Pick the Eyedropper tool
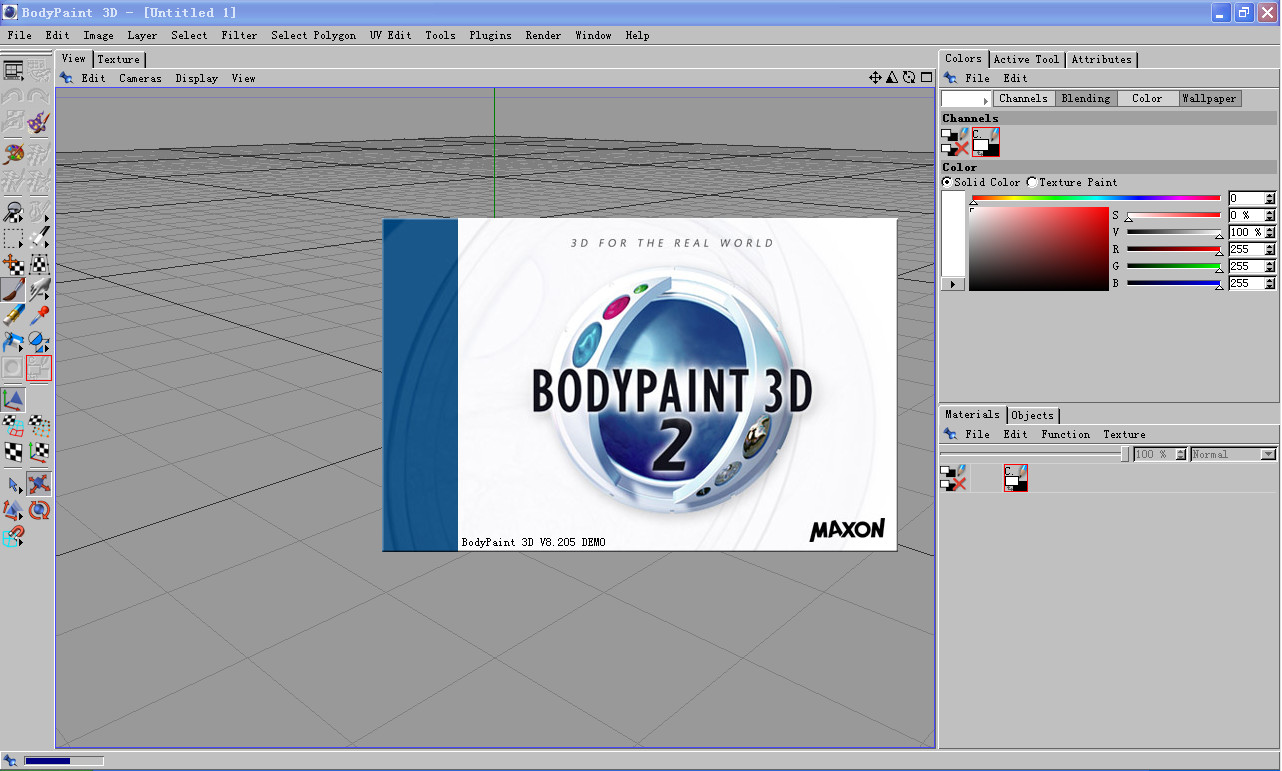1282x771 pixels. click(39, 316)
